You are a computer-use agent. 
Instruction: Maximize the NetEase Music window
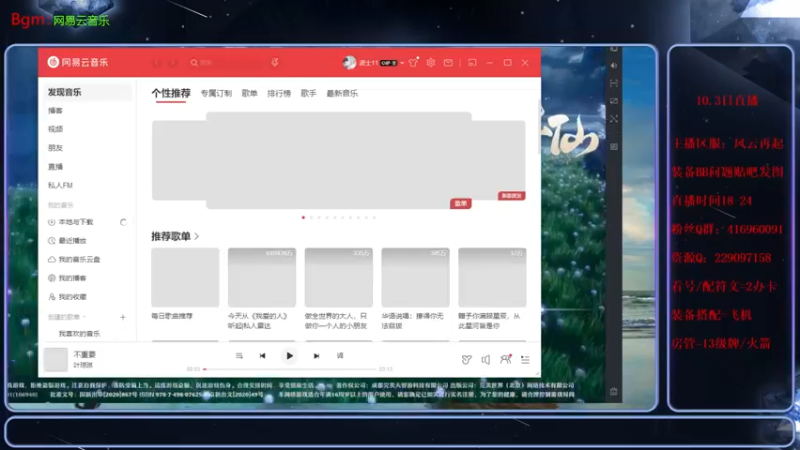click(507, 62)
